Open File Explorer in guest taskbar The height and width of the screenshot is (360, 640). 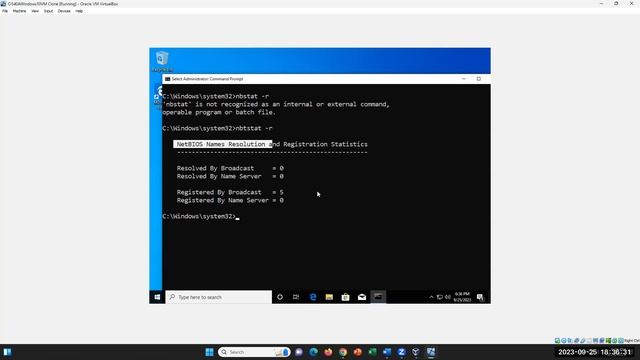click(329, 297)
